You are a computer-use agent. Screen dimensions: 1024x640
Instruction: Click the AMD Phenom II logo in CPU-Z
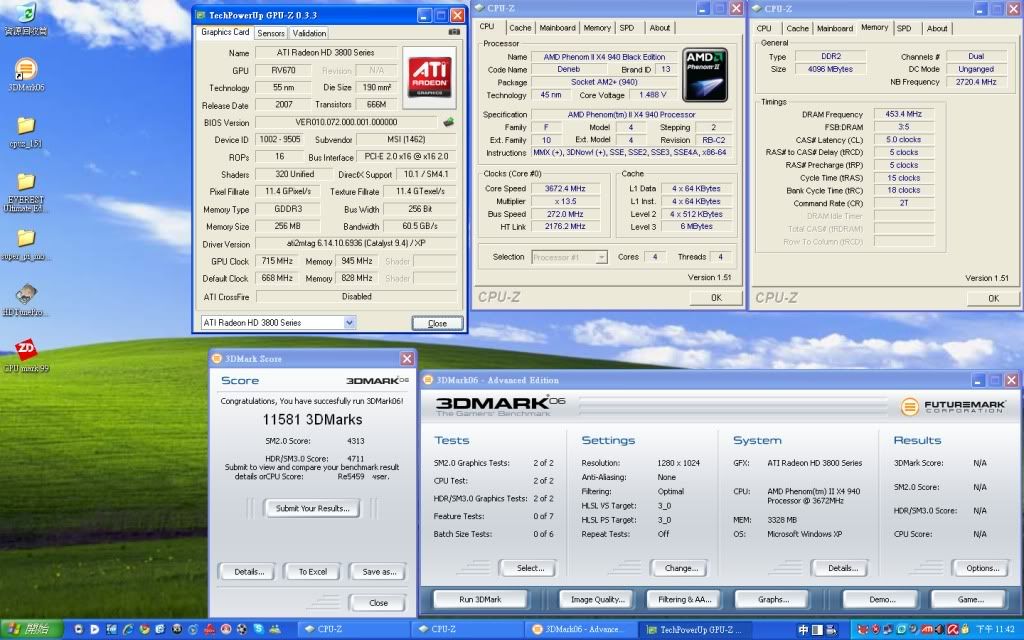coord(705,74)
